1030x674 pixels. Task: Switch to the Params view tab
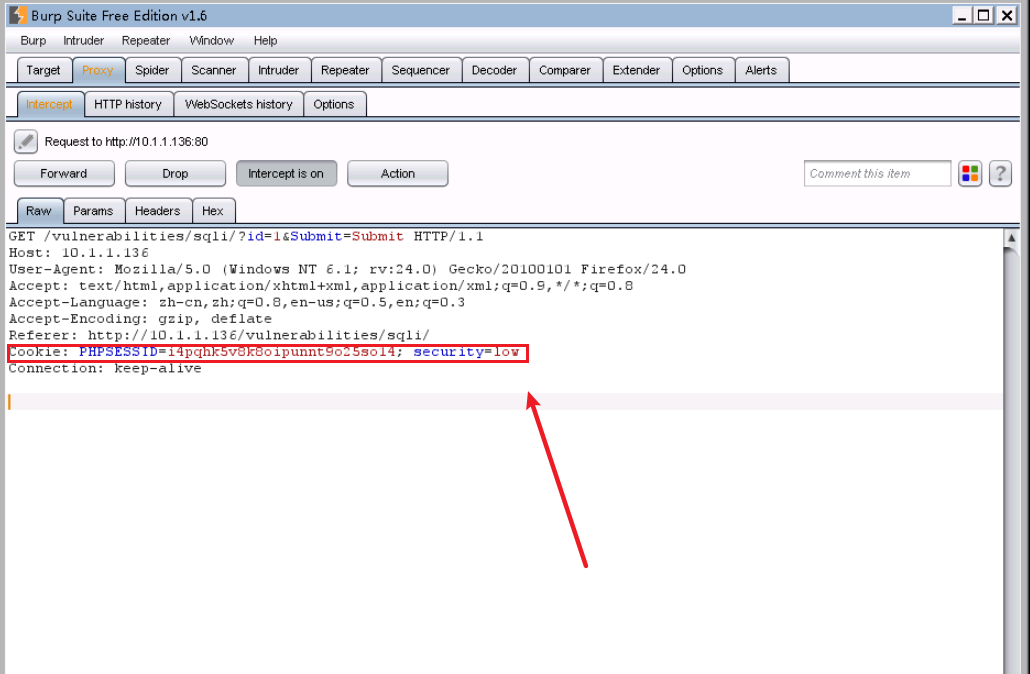pyautogui.click(x=93, y=211)
